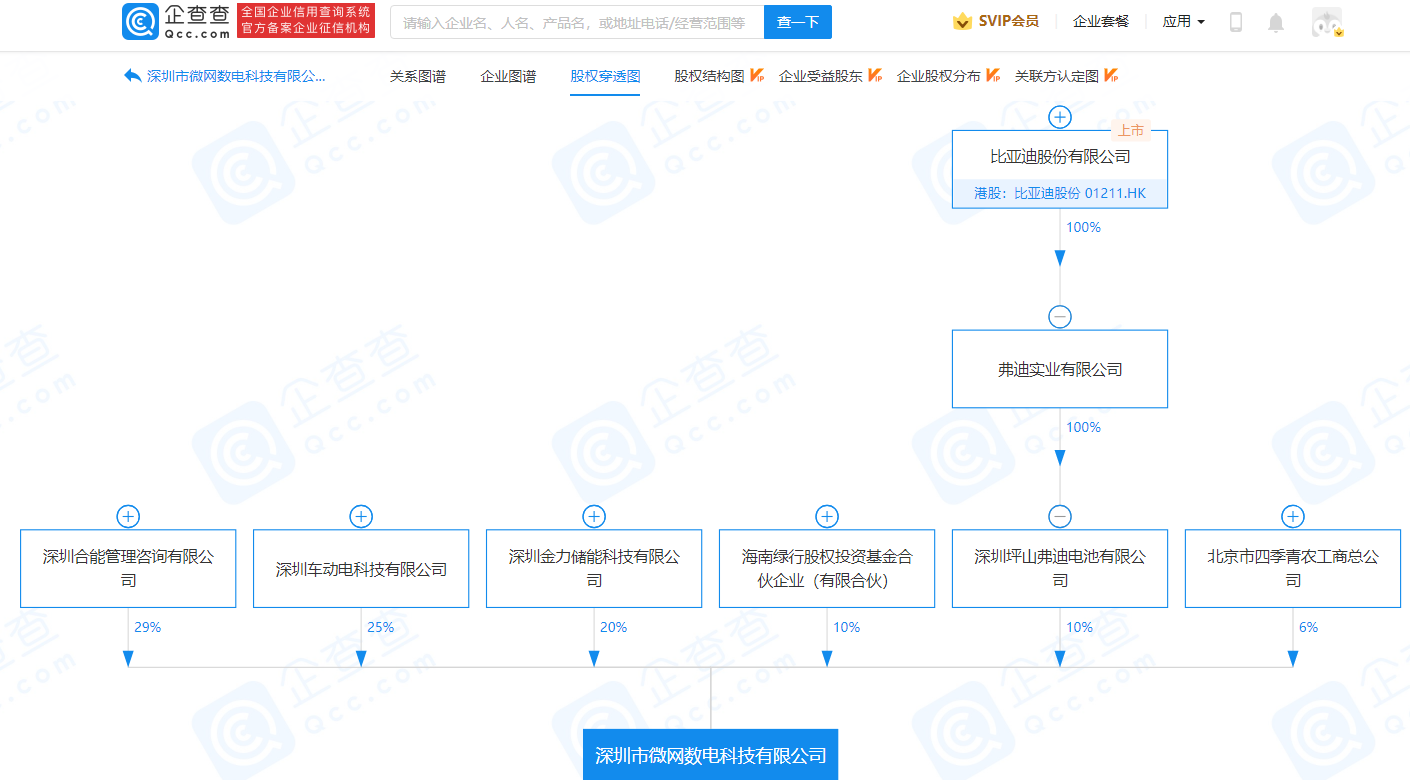Expand node above 比亚迪股份有限公司

click(1059, 117)
